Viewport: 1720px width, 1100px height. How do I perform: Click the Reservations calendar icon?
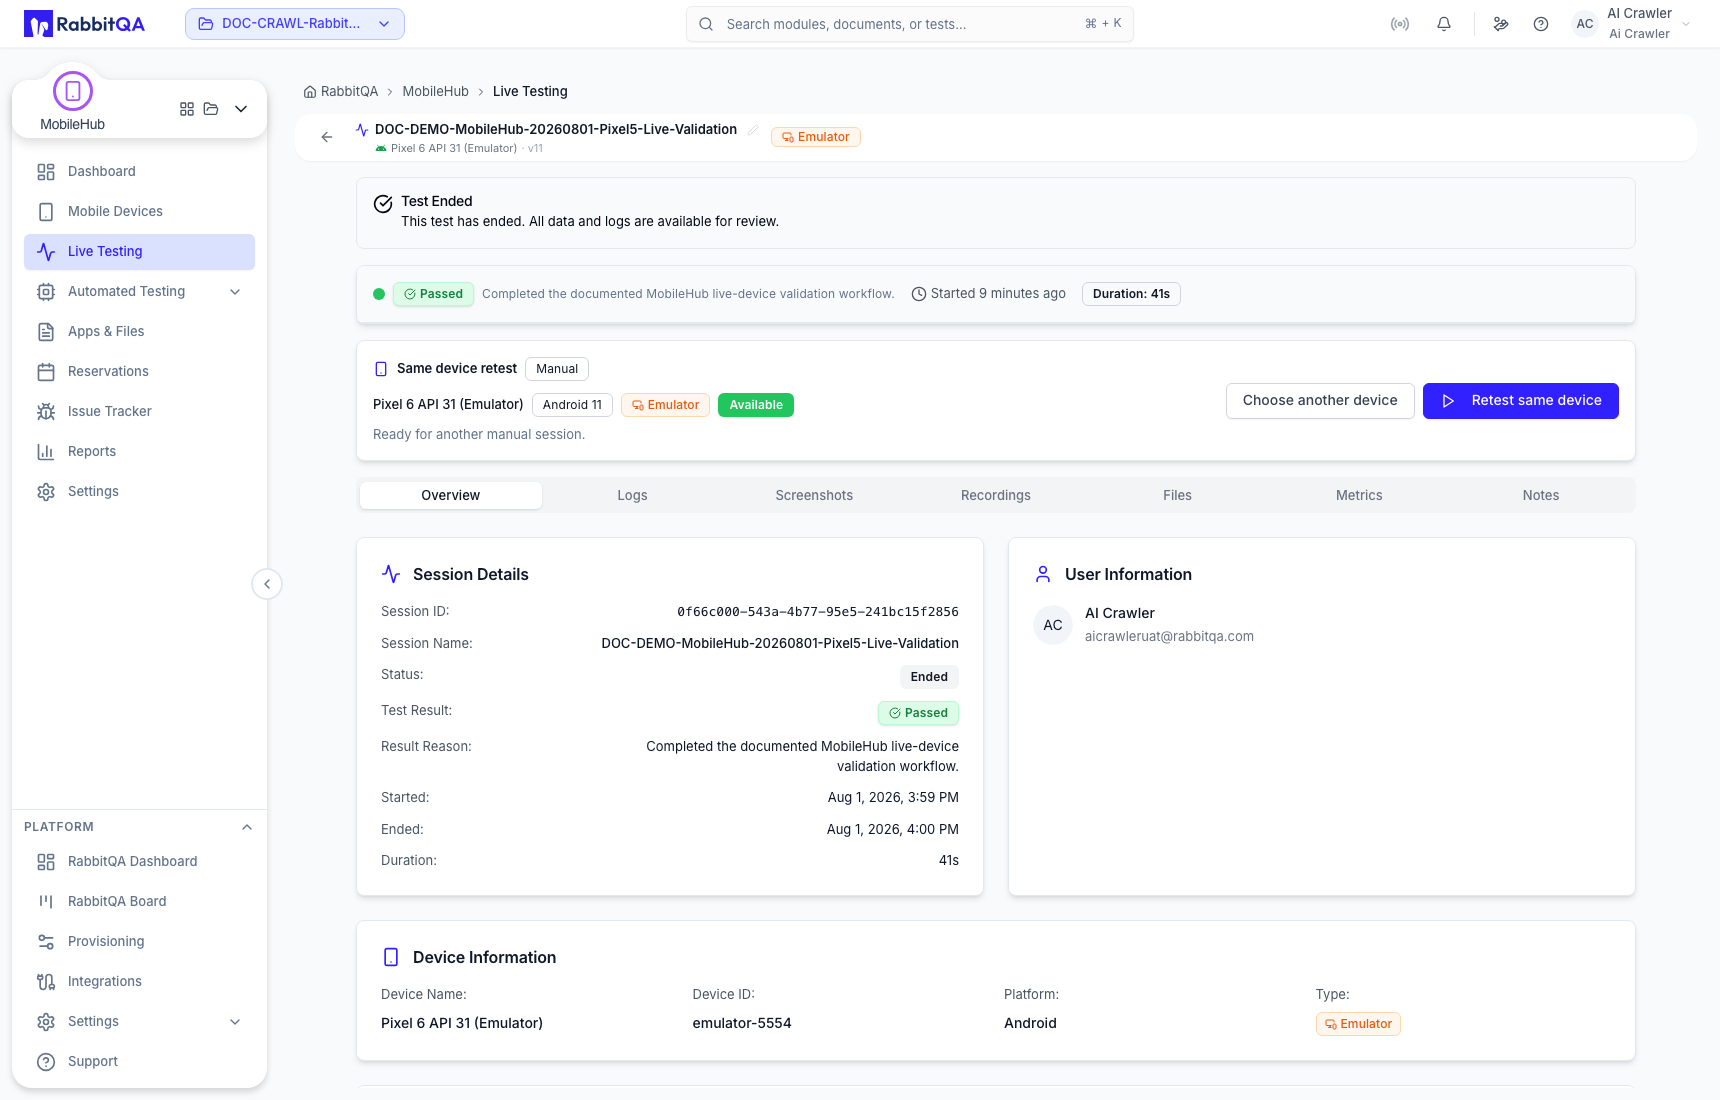click(x=46, y=372)
